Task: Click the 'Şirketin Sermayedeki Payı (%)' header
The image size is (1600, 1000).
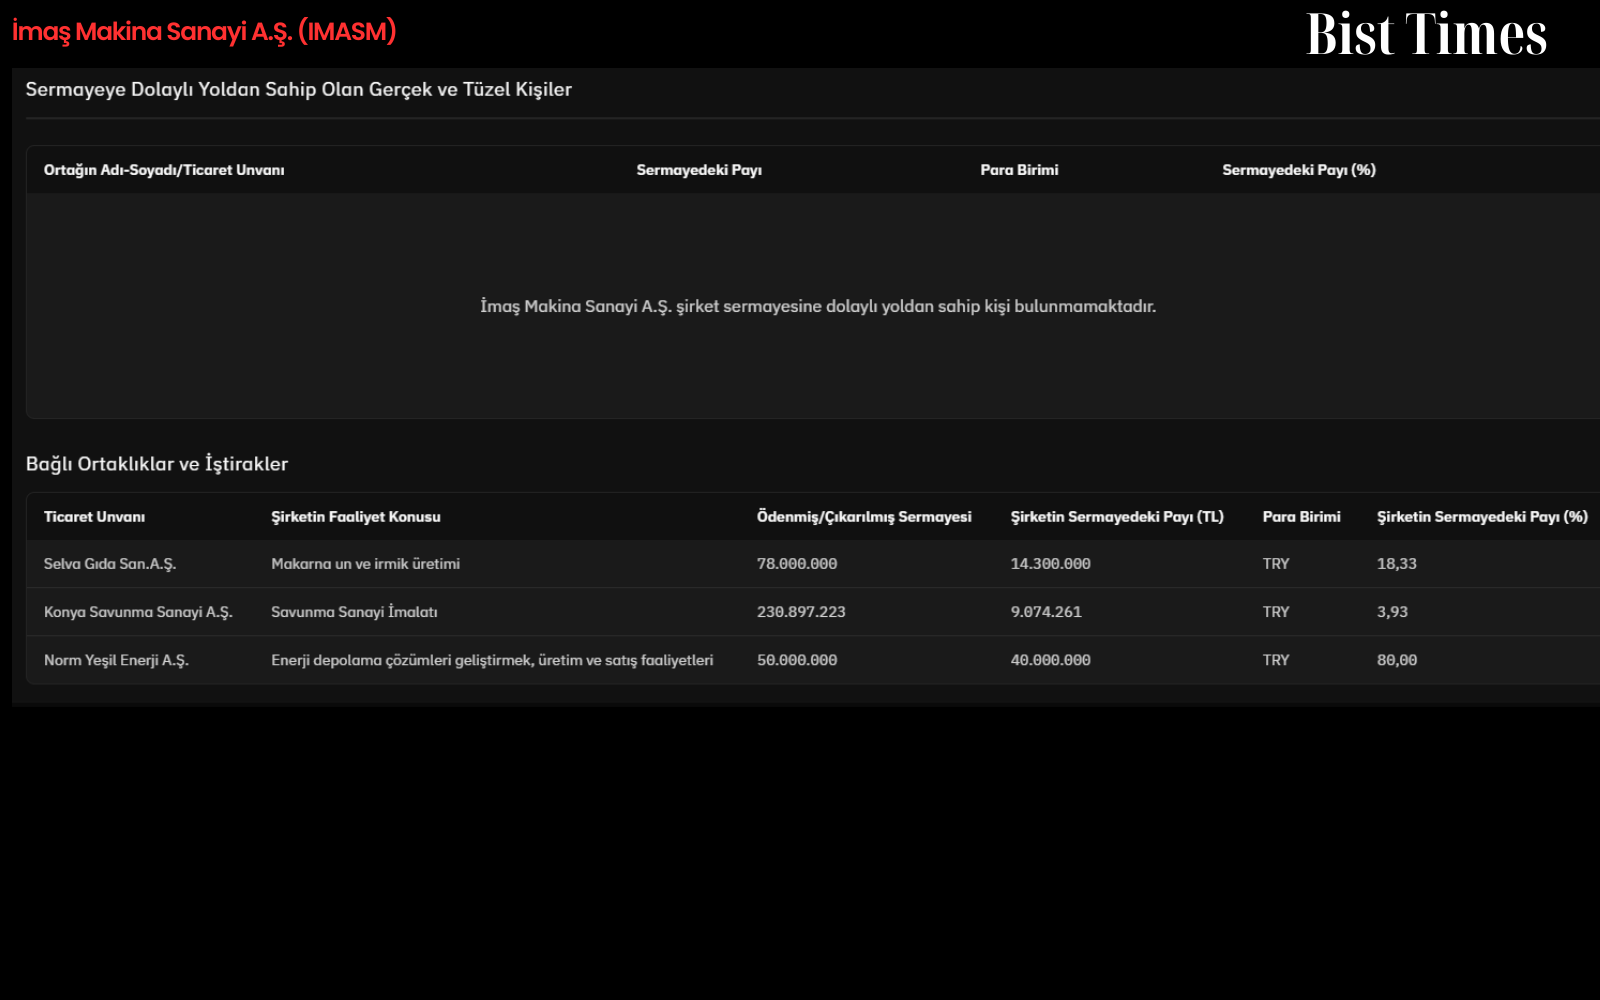Action: [1482, 517]
